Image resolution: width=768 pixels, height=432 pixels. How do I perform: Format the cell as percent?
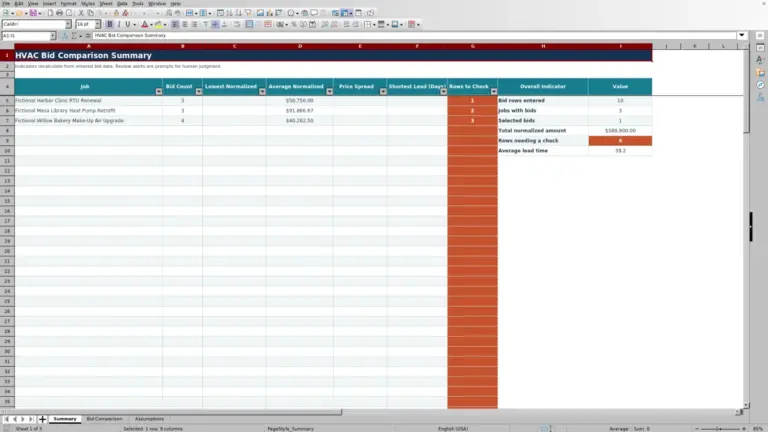[x=294, y=24]
